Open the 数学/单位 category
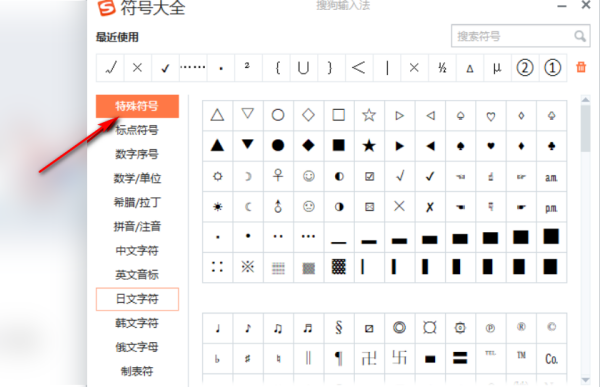 137,178
